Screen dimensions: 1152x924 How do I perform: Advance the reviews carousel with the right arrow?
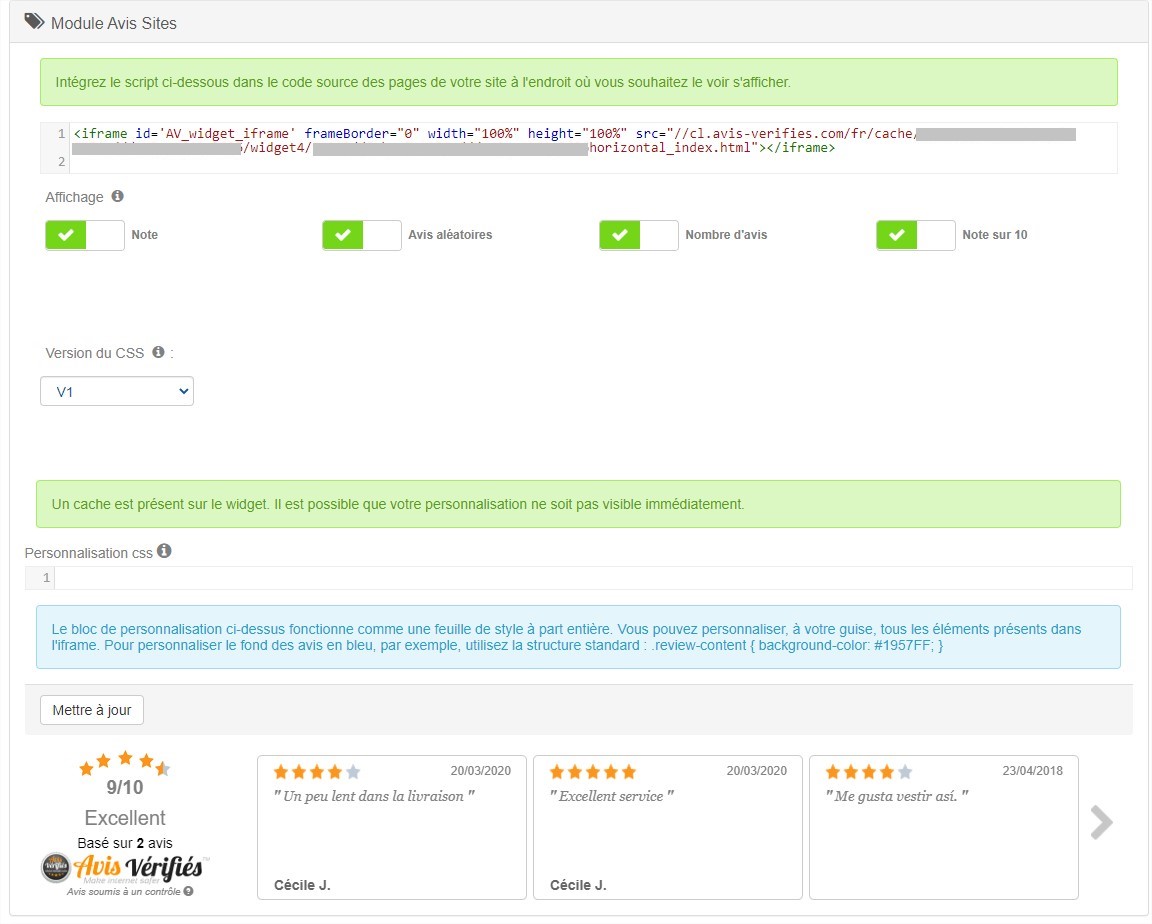pos(1102,822)
